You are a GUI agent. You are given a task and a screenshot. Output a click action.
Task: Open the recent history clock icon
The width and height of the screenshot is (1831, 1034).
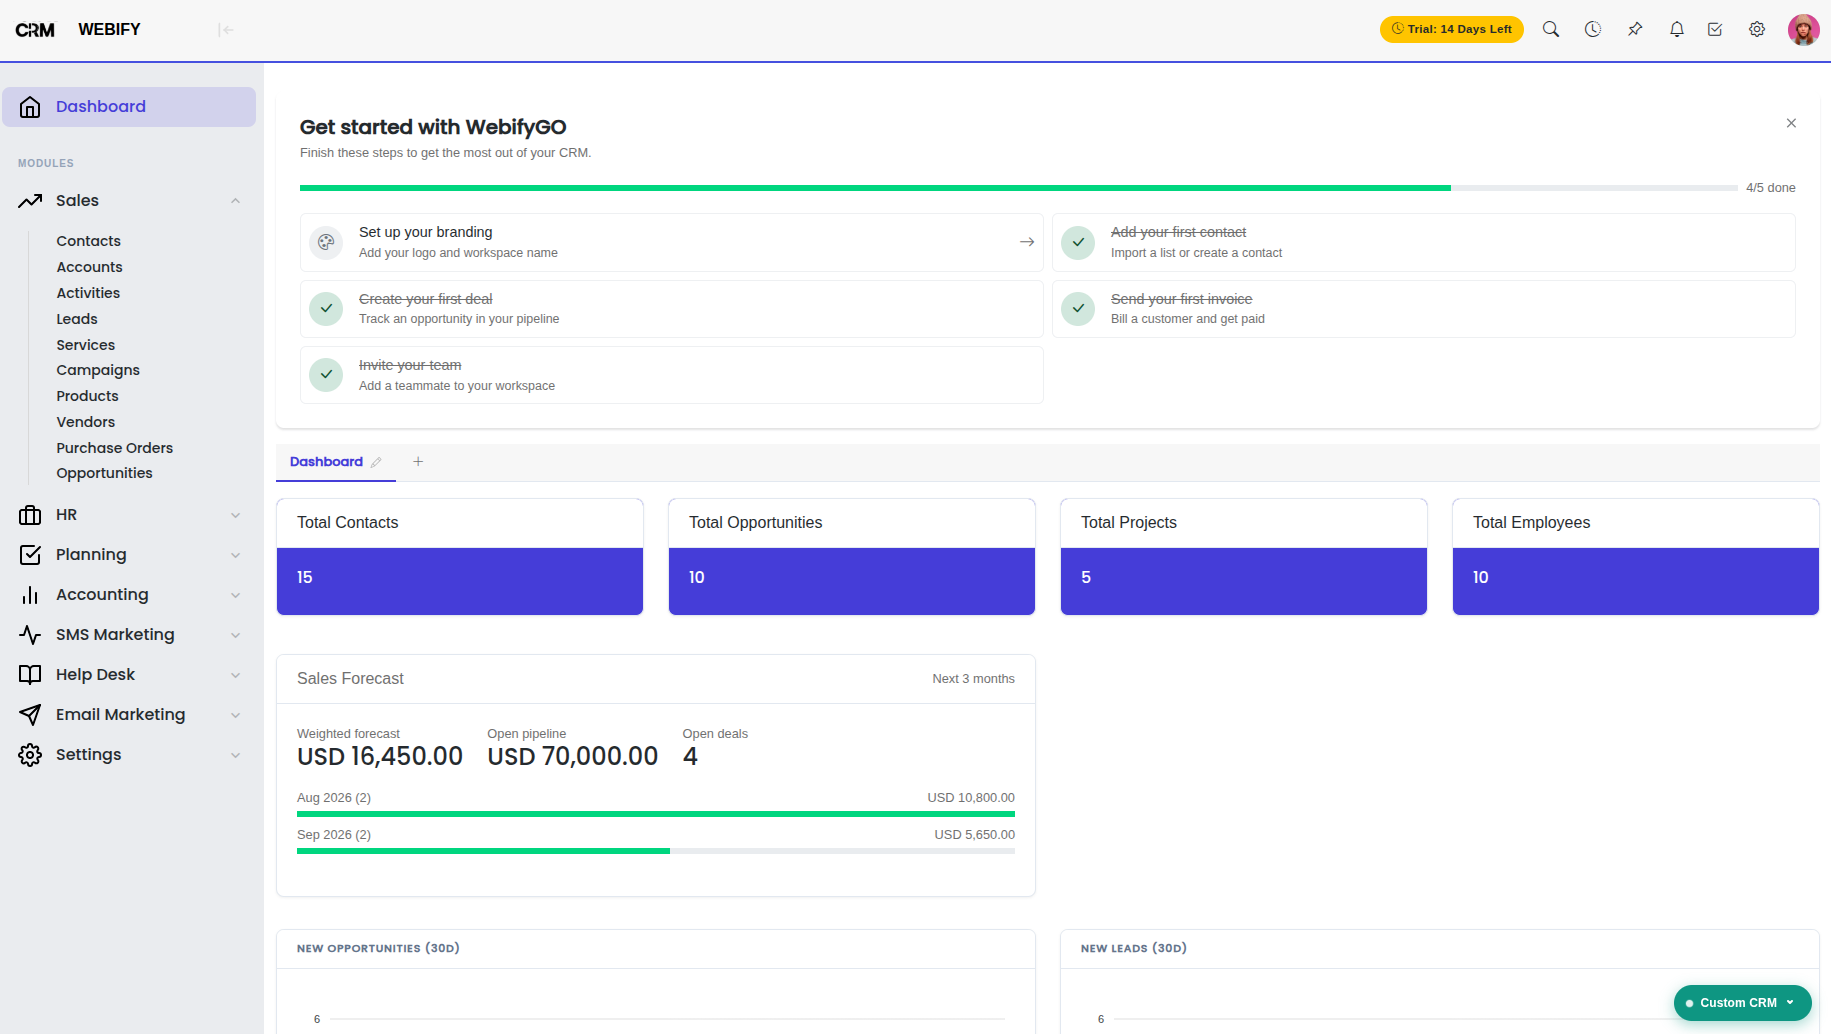[1593, 29]
